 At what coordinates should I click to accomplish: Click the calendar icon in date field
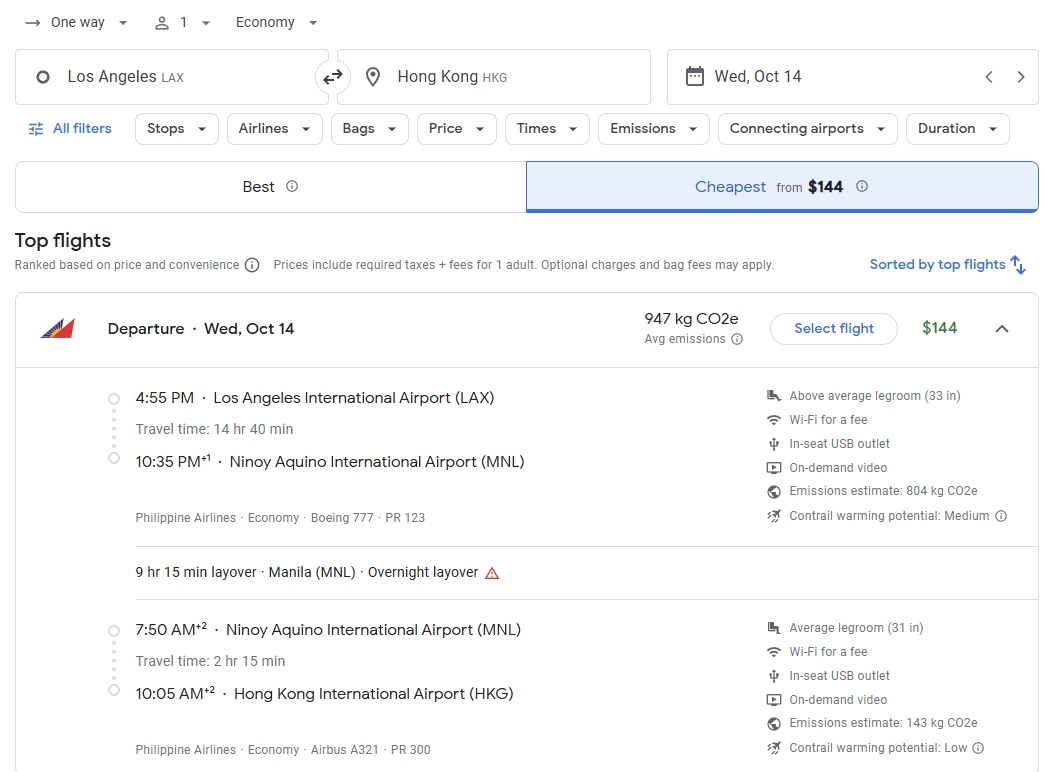coord(694,77)
